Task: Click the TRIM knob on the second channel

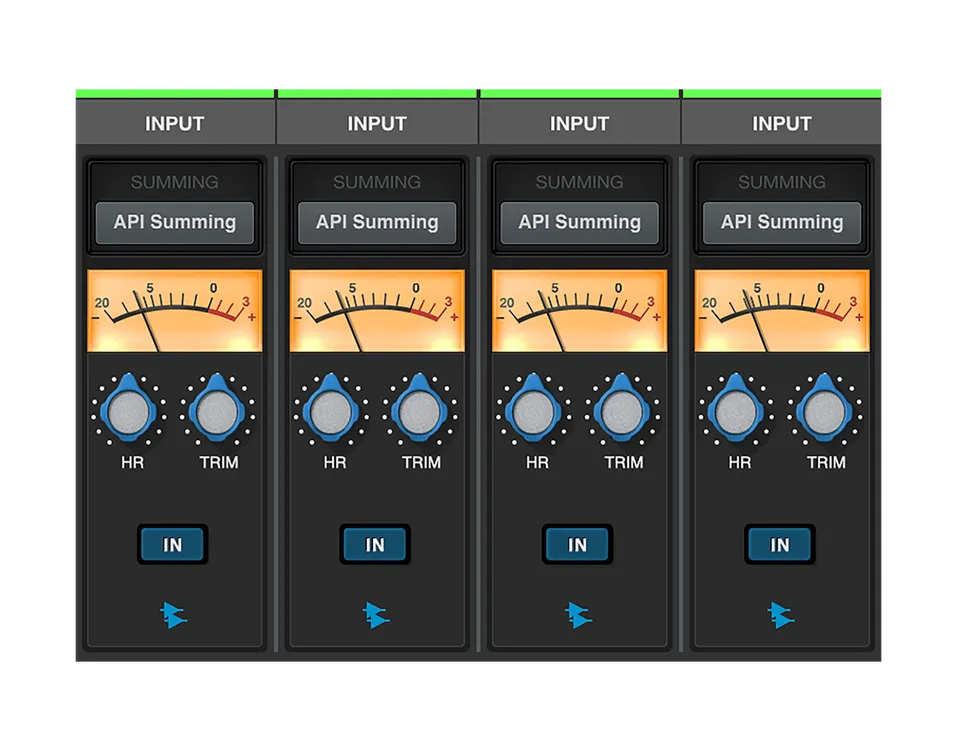Action: (420, 409)
